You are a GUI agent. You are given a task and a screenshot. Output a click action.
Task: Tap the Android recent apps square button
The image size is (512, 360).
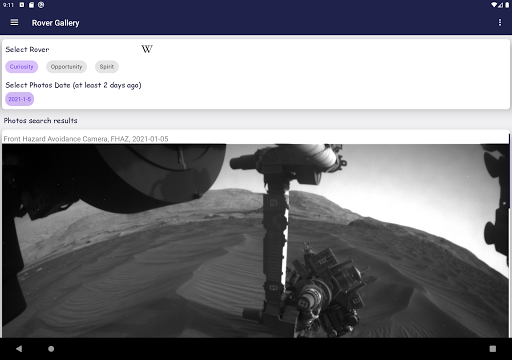click(493, 349)
